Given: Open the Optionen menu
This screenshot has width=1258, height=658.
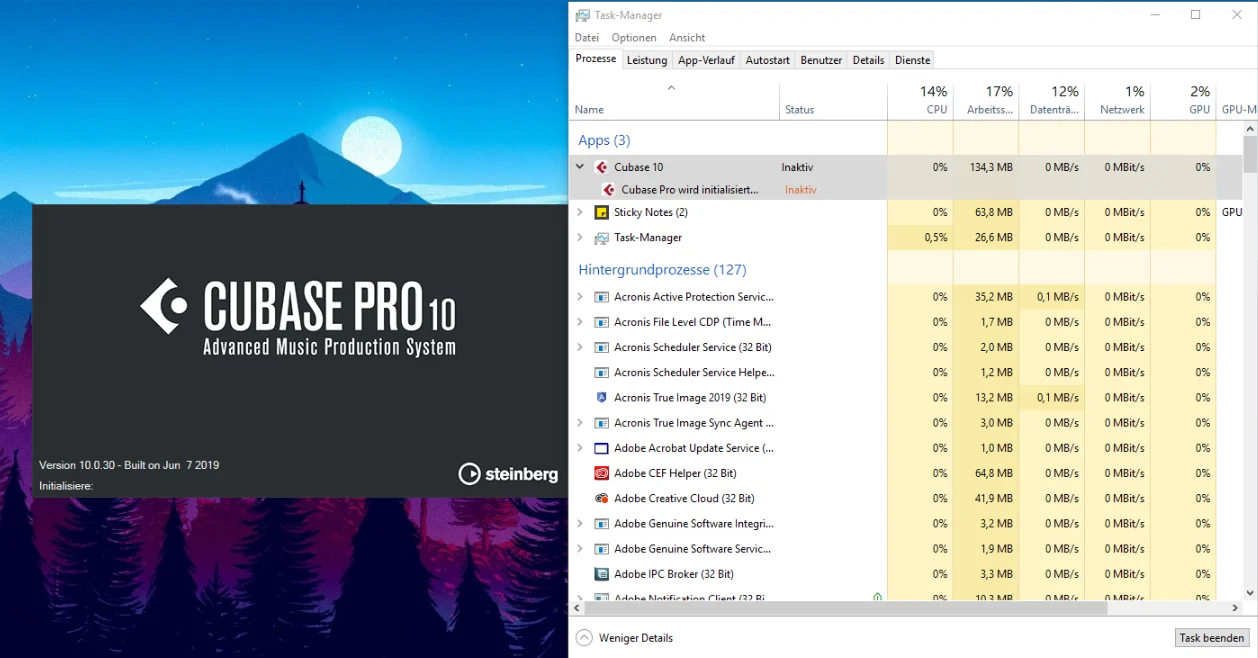Looking at the screenshot, I should tap(634, 38).
